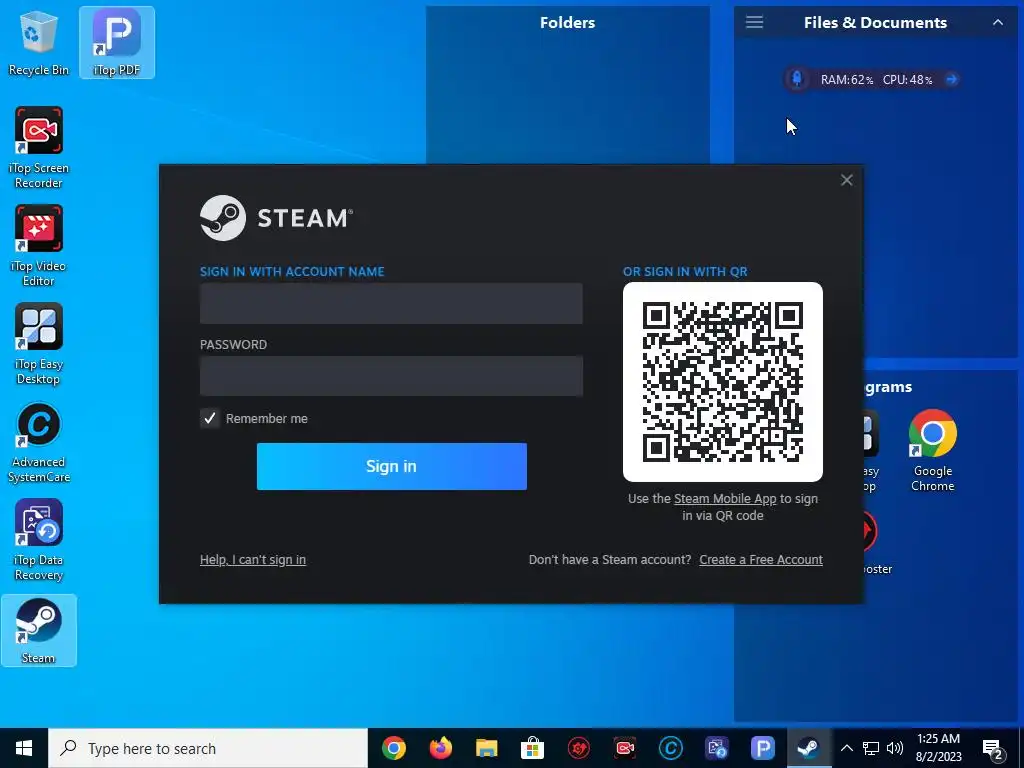
Task: Select iTop Video Editor desktop icon
Action: coord(39,246)
